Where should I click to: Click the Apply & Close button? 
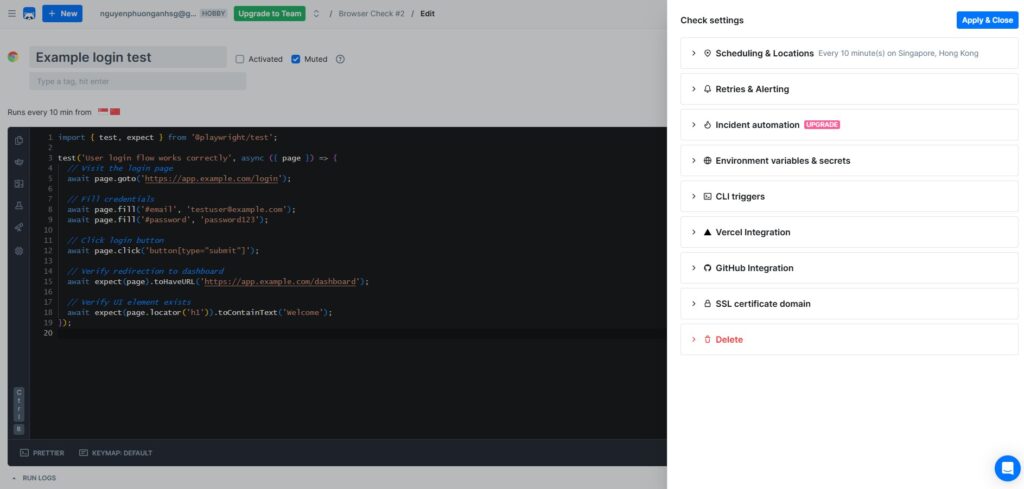987,20
